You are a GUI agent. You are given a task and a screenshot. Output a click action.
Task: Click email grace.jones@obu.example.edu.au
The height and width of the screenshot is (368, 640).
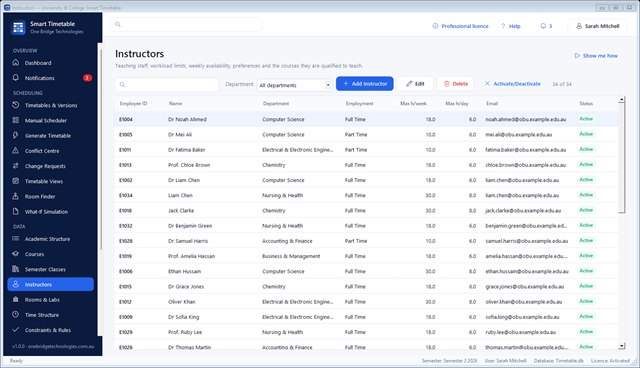[x=524, y=286]
